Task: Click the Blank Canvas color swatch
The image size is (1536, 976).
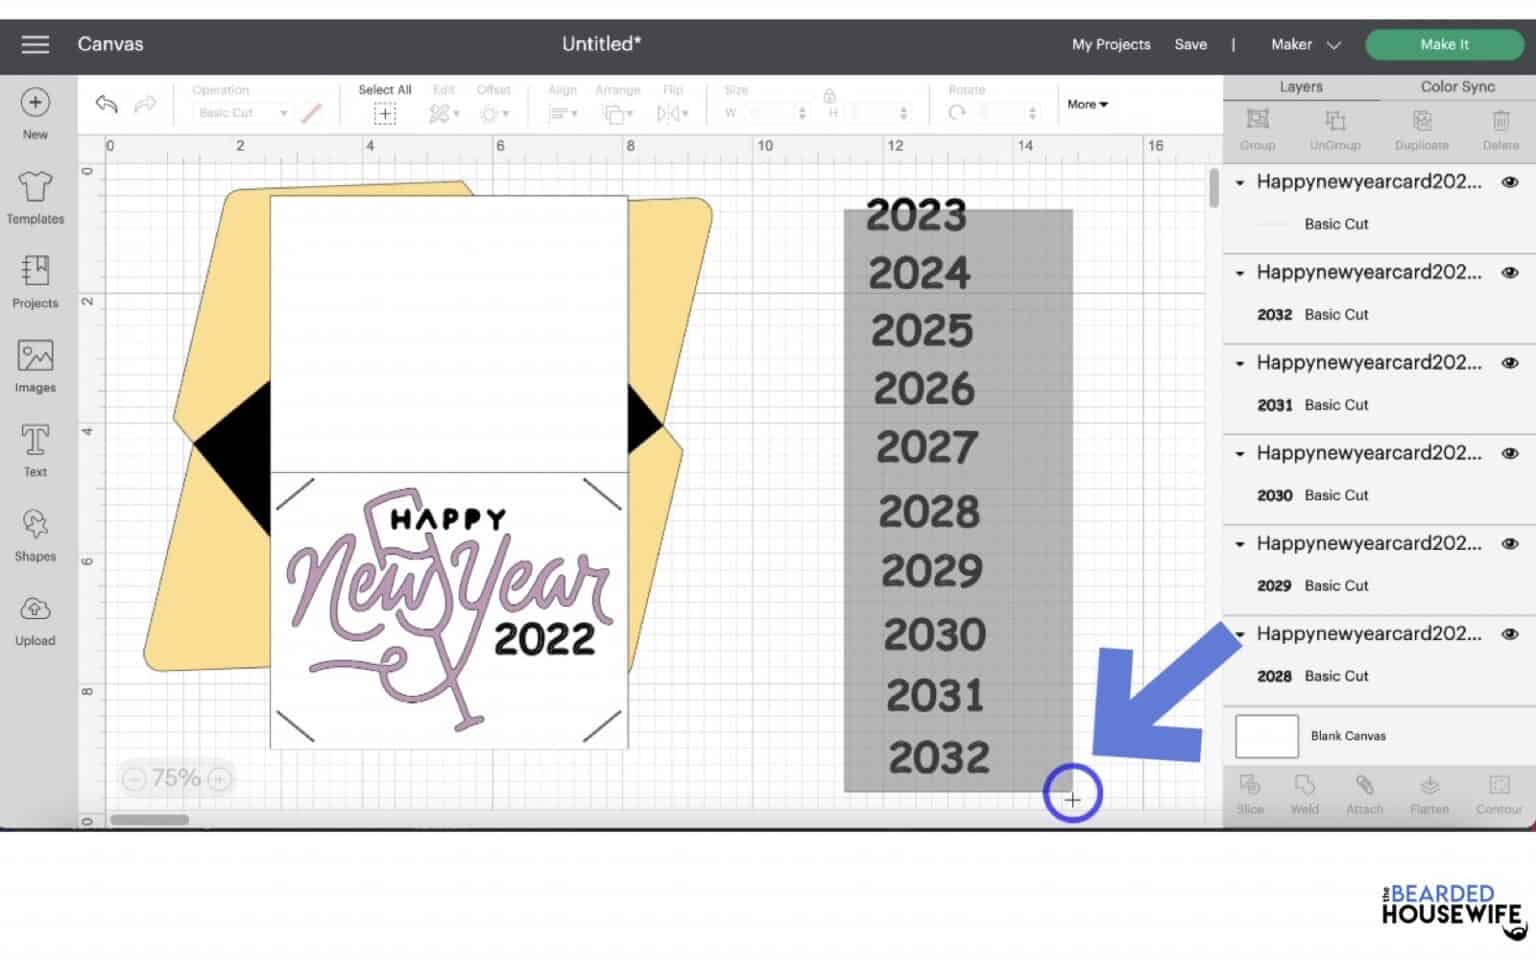Action: 1266,735
